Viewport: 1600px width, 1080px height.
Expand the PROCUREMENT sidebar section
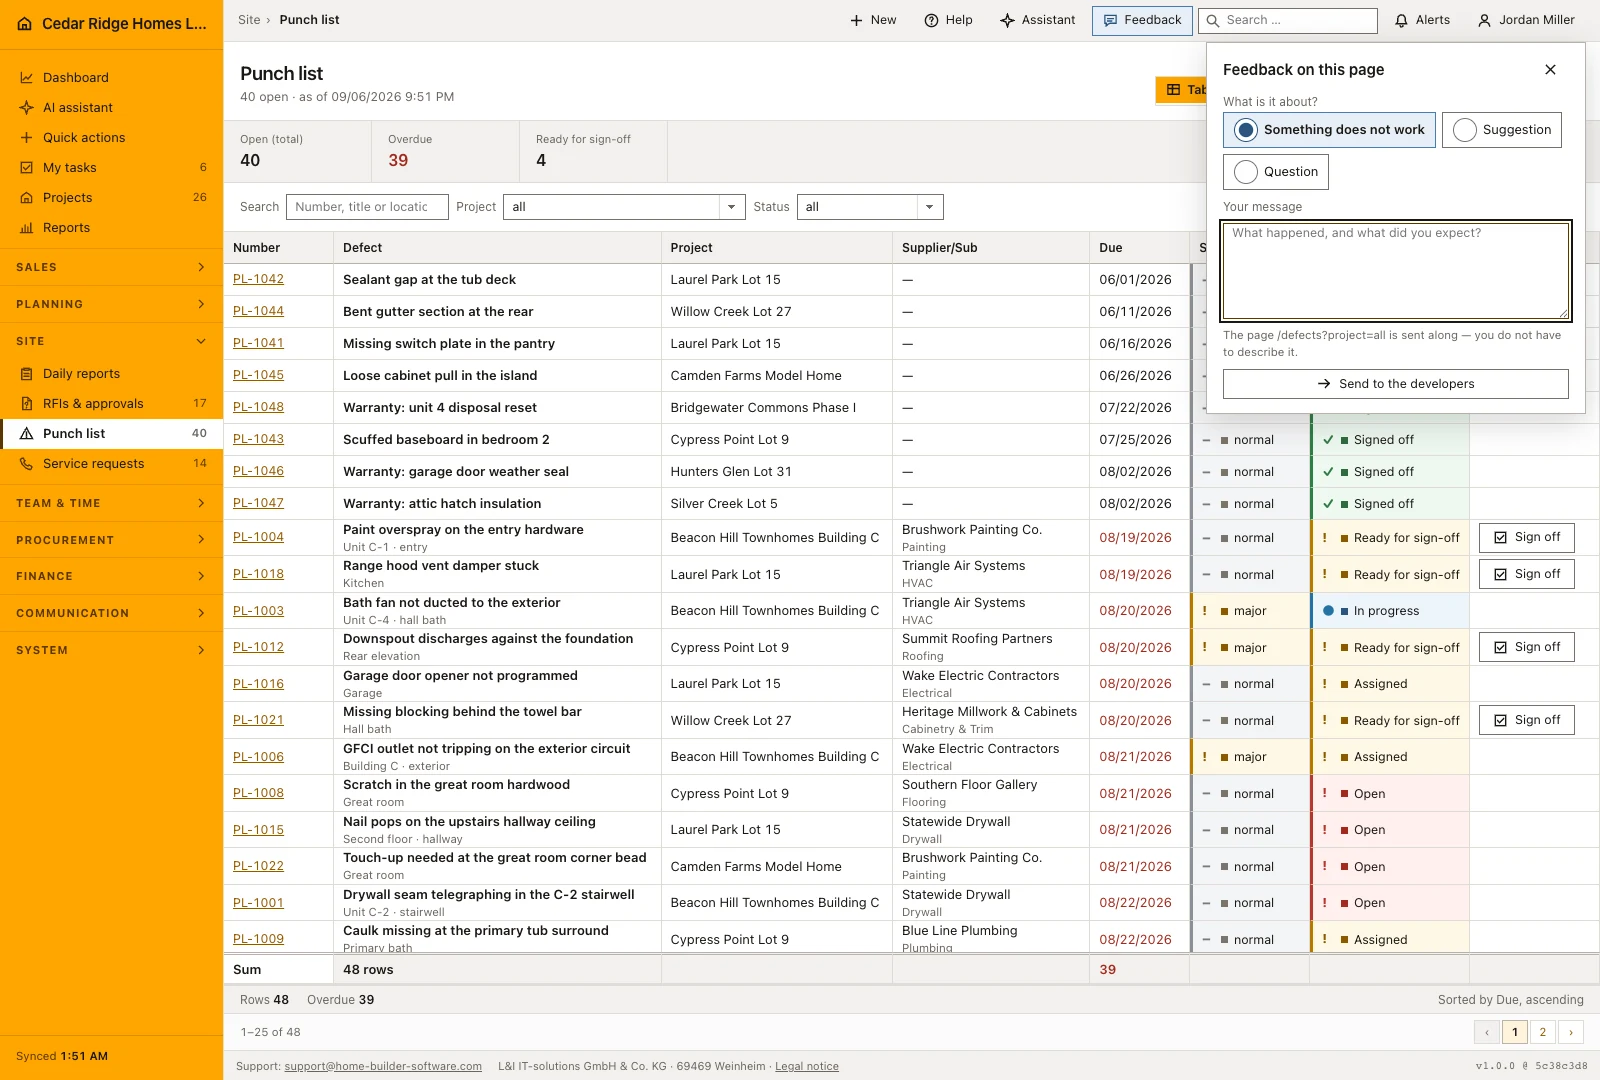(x=111, y=540)
